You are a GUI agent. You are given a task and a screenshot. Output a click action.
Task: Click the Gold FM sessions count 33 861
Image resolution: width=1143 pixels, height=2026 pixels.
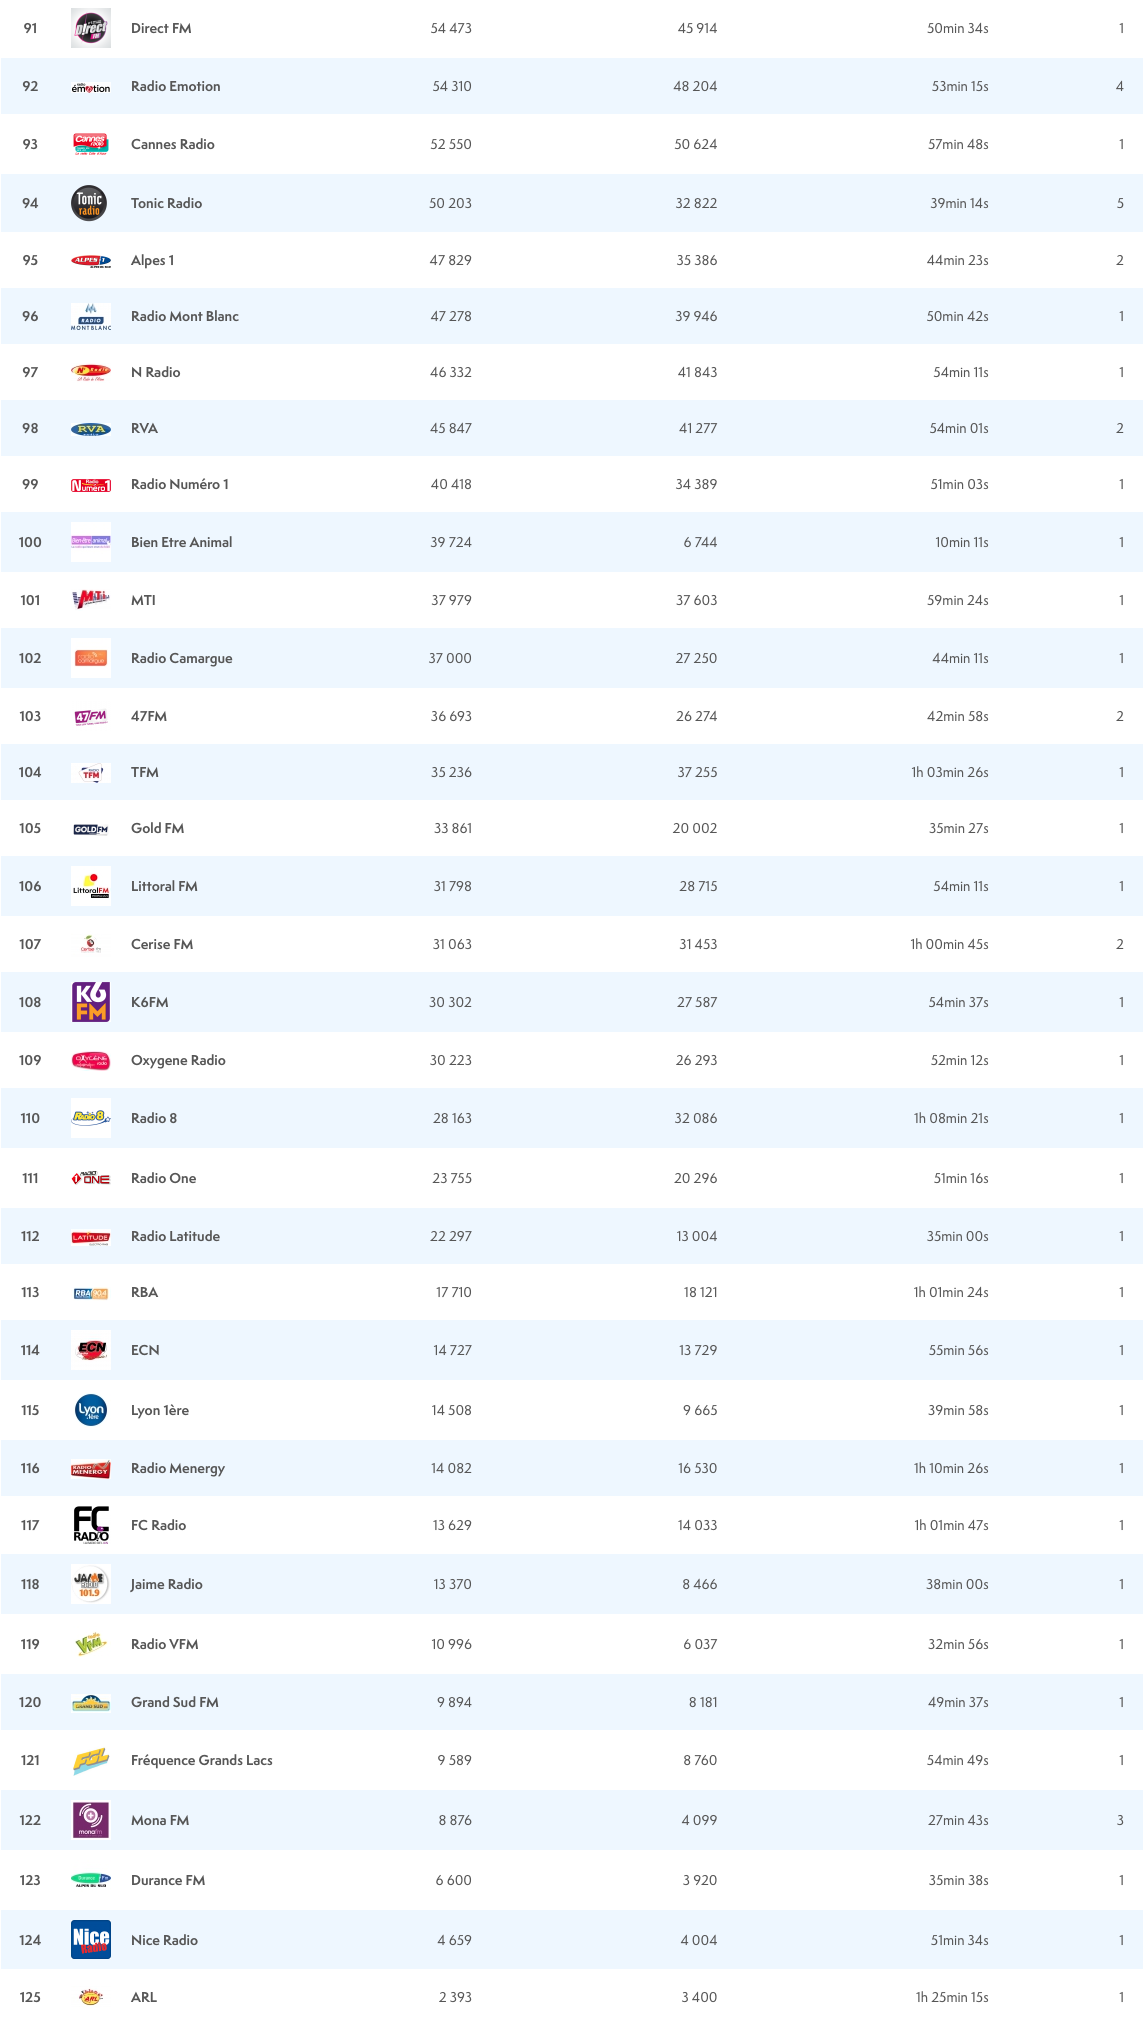pos(452,828)
